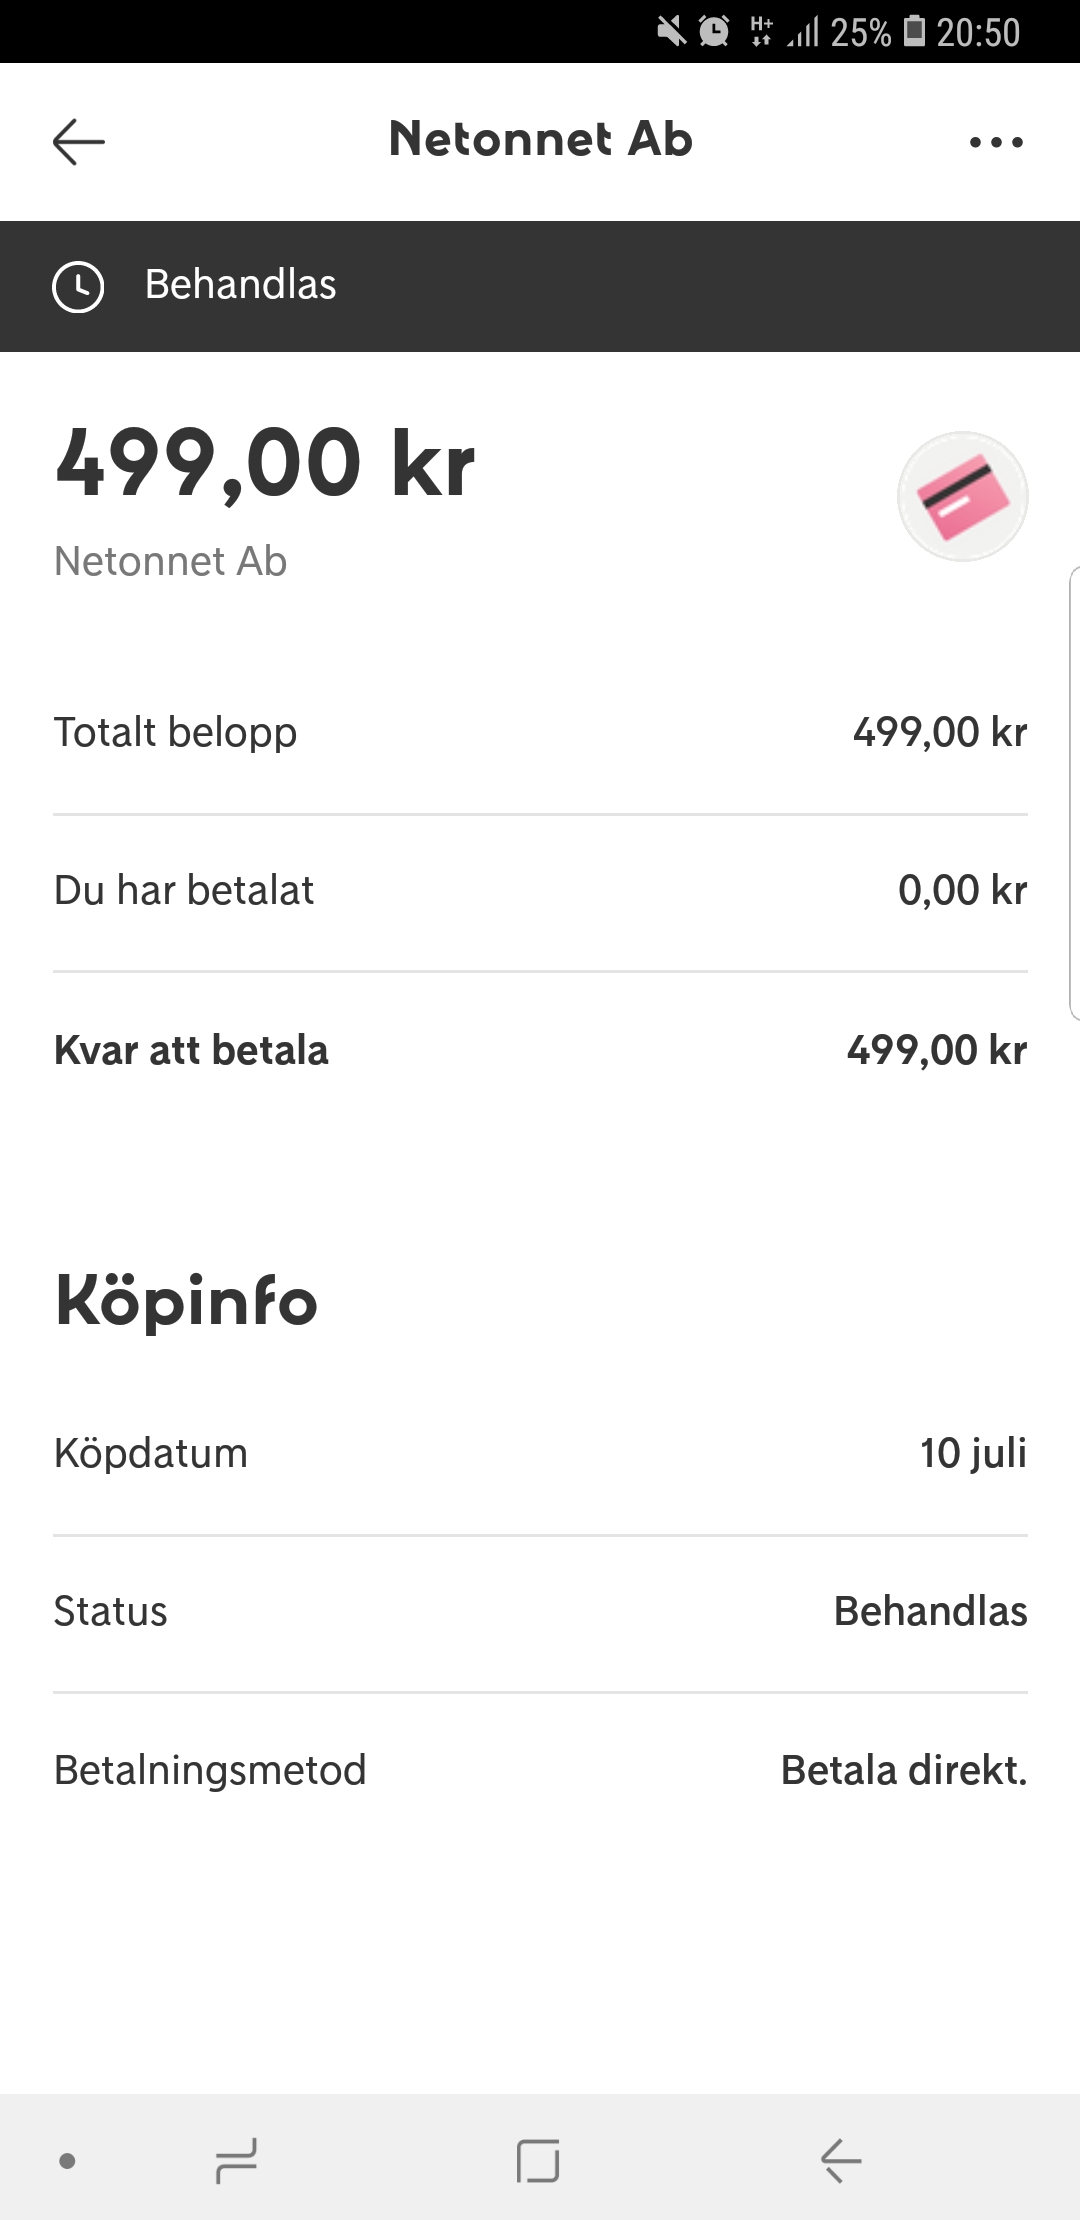Tap the battery icon in status bar

coord(914,31)
